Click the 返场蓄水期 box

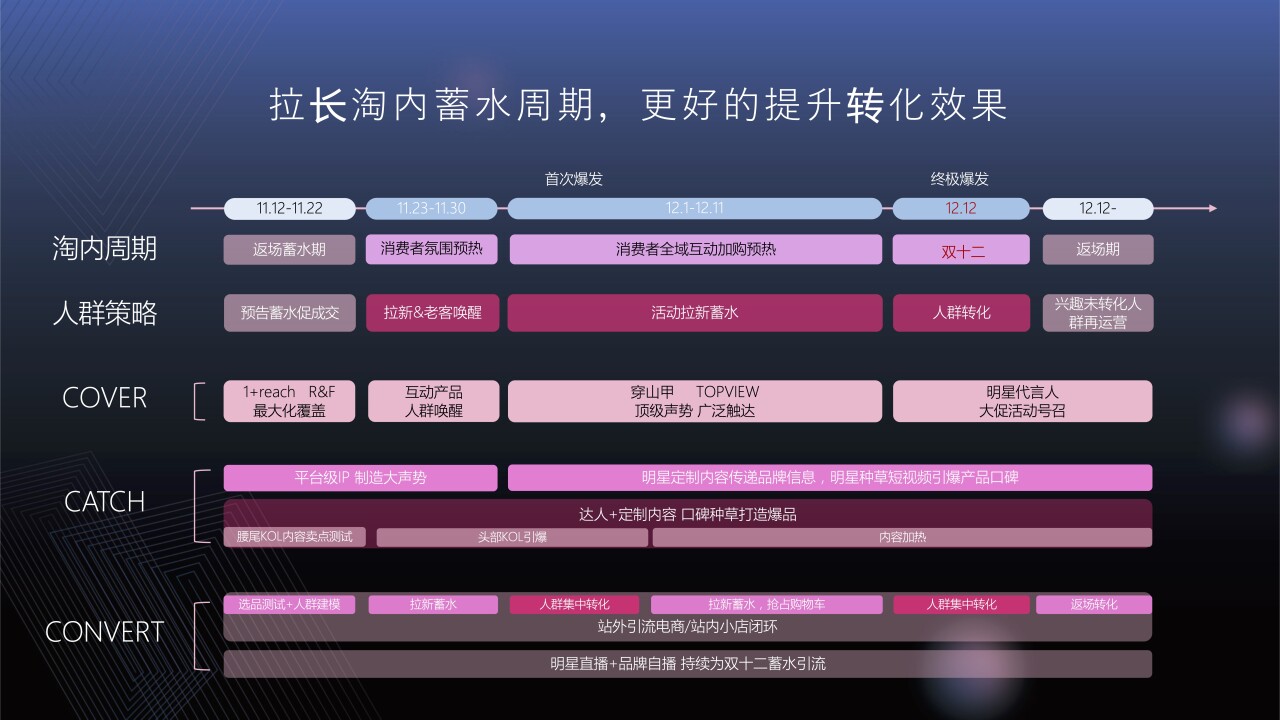[x=289, y=250]
